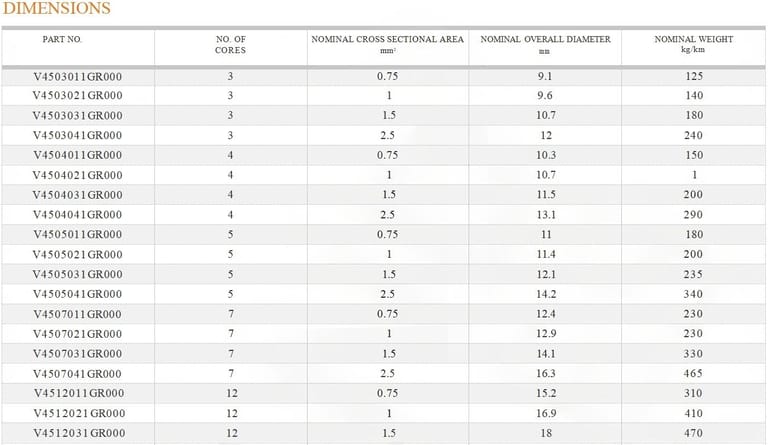Select weight value 125 in first row
Screen dimensions: 768x445
pos(693,76)
